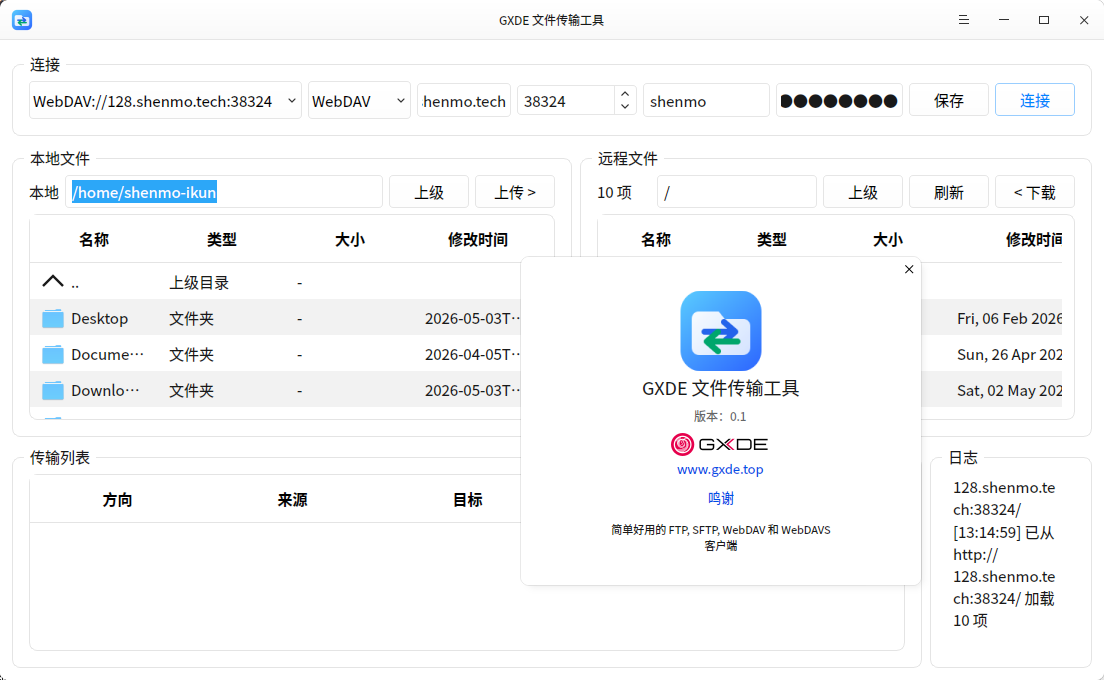The height and width of the screenshot is (680, 1104).
Task: Click the GXDE file transfer logo in About dialog
Action: click(x=720, y=331)
